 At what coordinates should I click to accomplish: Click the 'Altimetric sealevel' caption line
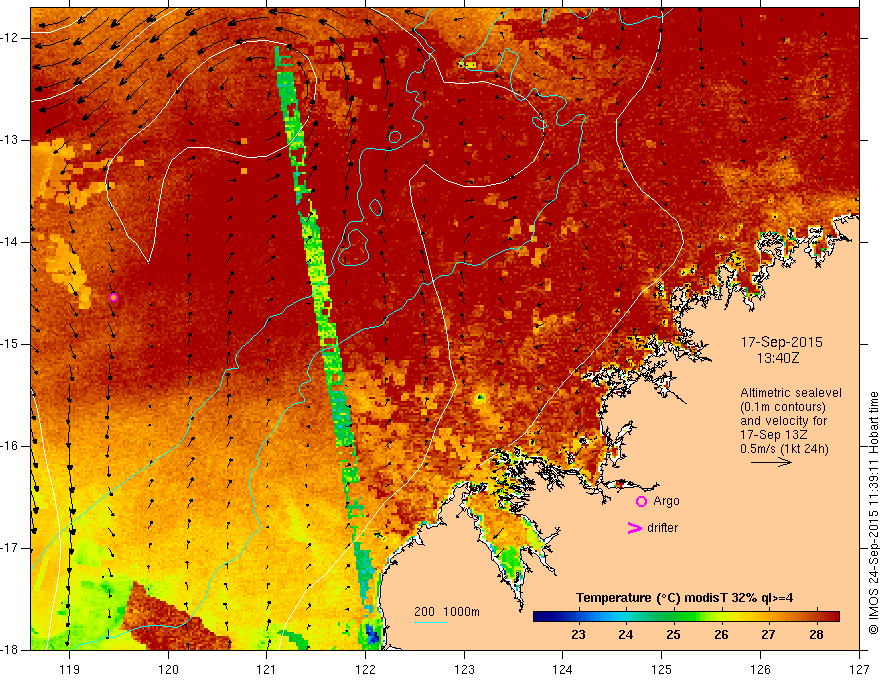click(791, 393)
